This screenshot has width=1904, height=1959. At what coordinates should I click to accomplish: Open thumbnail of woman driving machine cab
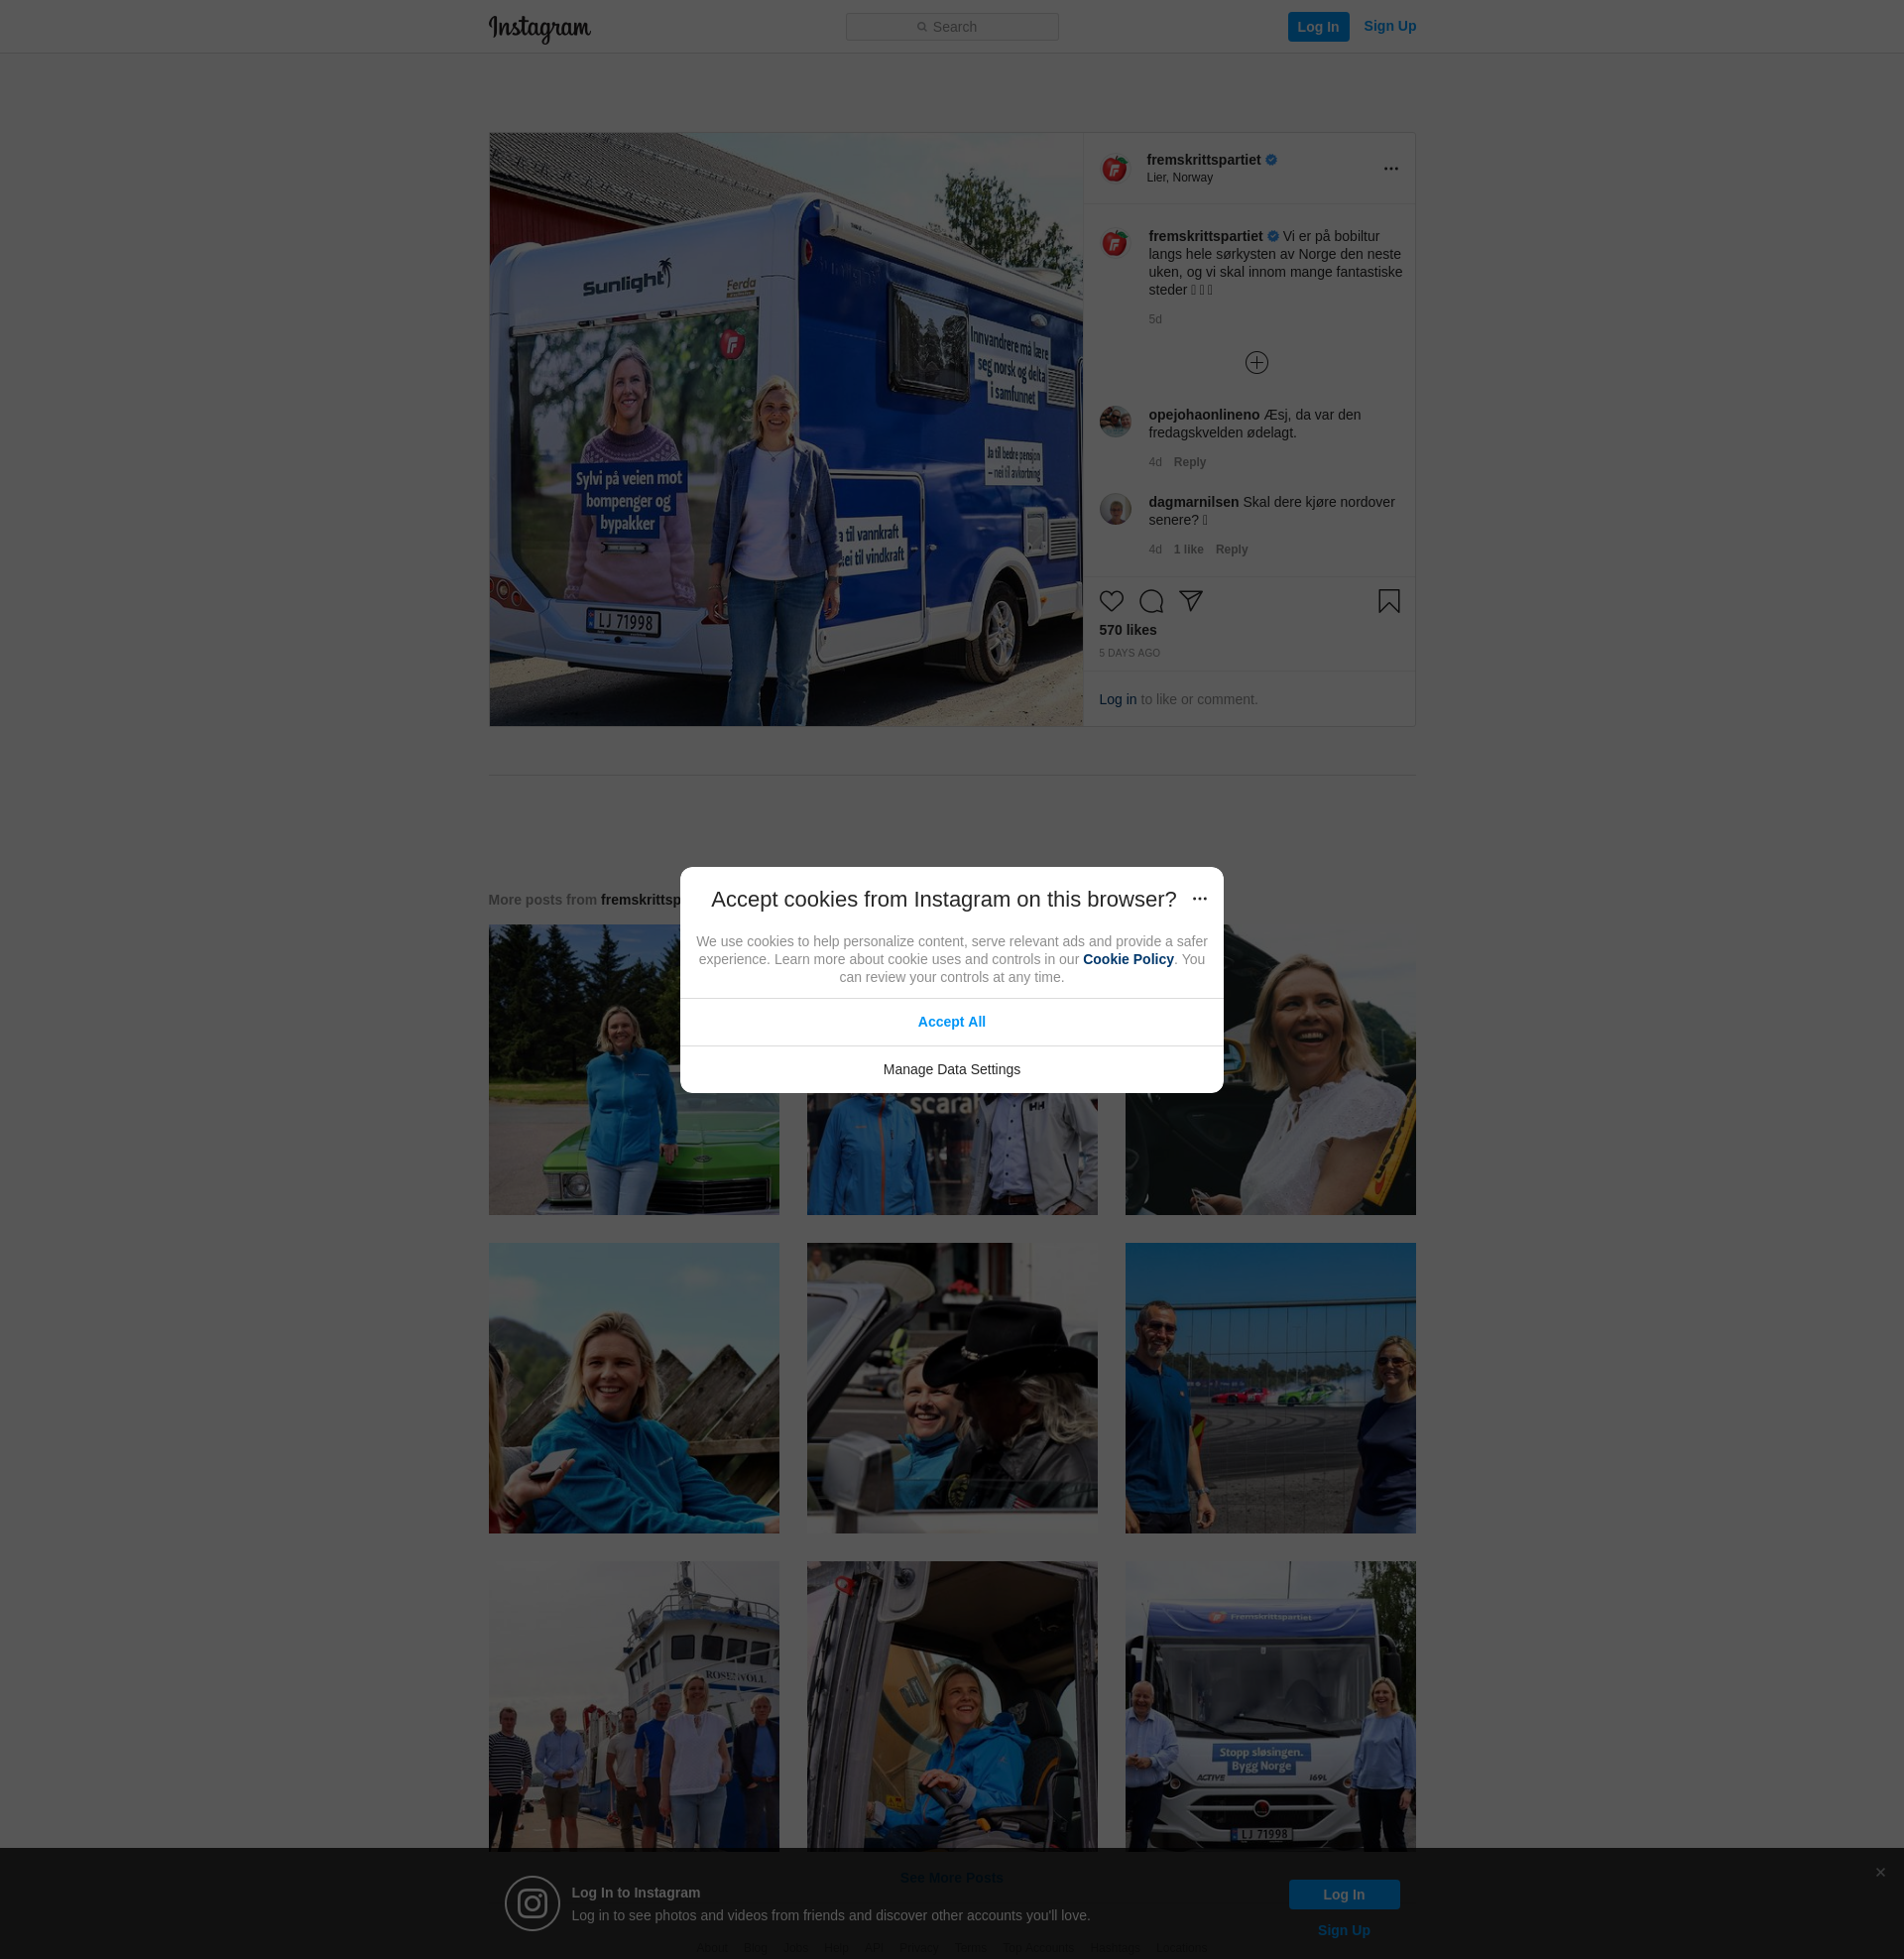point(951,1706)
